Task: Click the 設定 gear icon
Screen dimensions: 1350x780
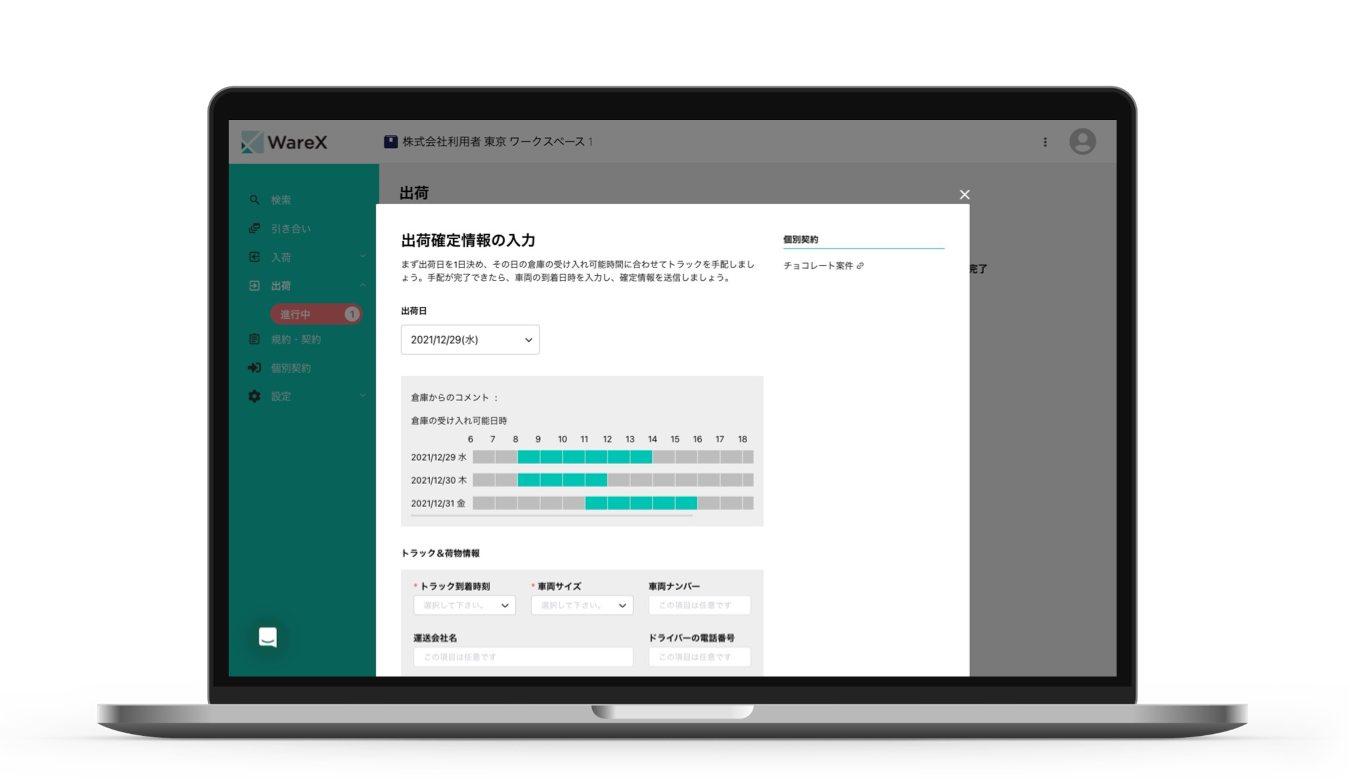Action: (254, 397)
